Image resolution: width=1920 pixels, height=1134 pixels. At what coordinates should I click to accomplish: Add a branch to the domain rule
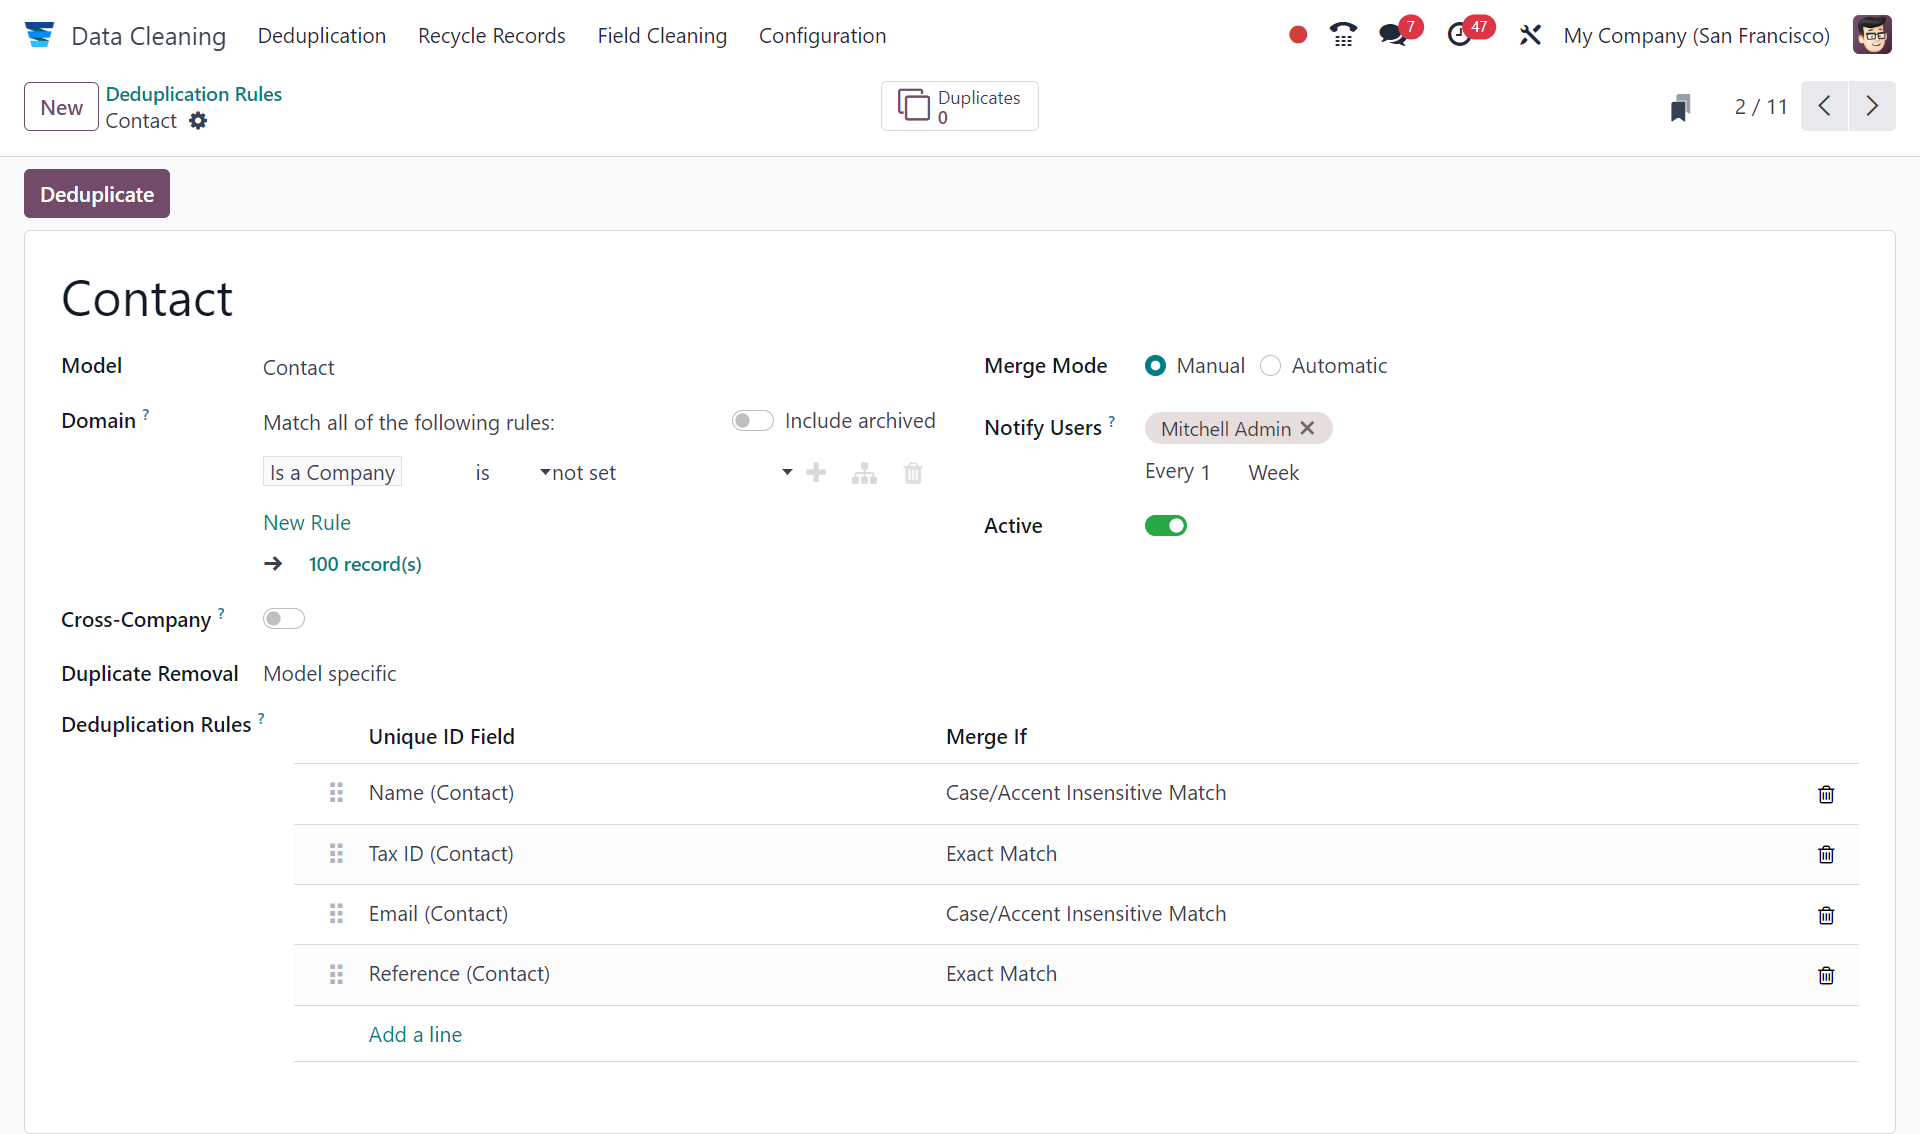pyautogui.click(x=864, y=473)
